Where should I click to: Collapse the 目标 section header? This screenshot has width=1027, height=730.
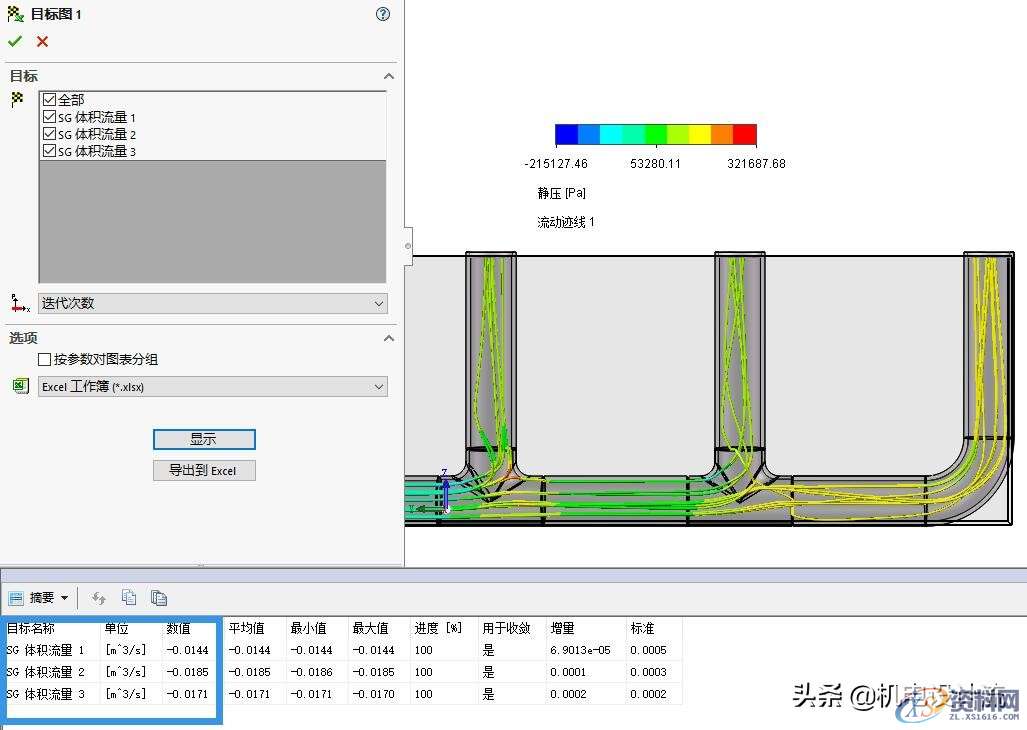pyautogui.click(x=389, y=75)
